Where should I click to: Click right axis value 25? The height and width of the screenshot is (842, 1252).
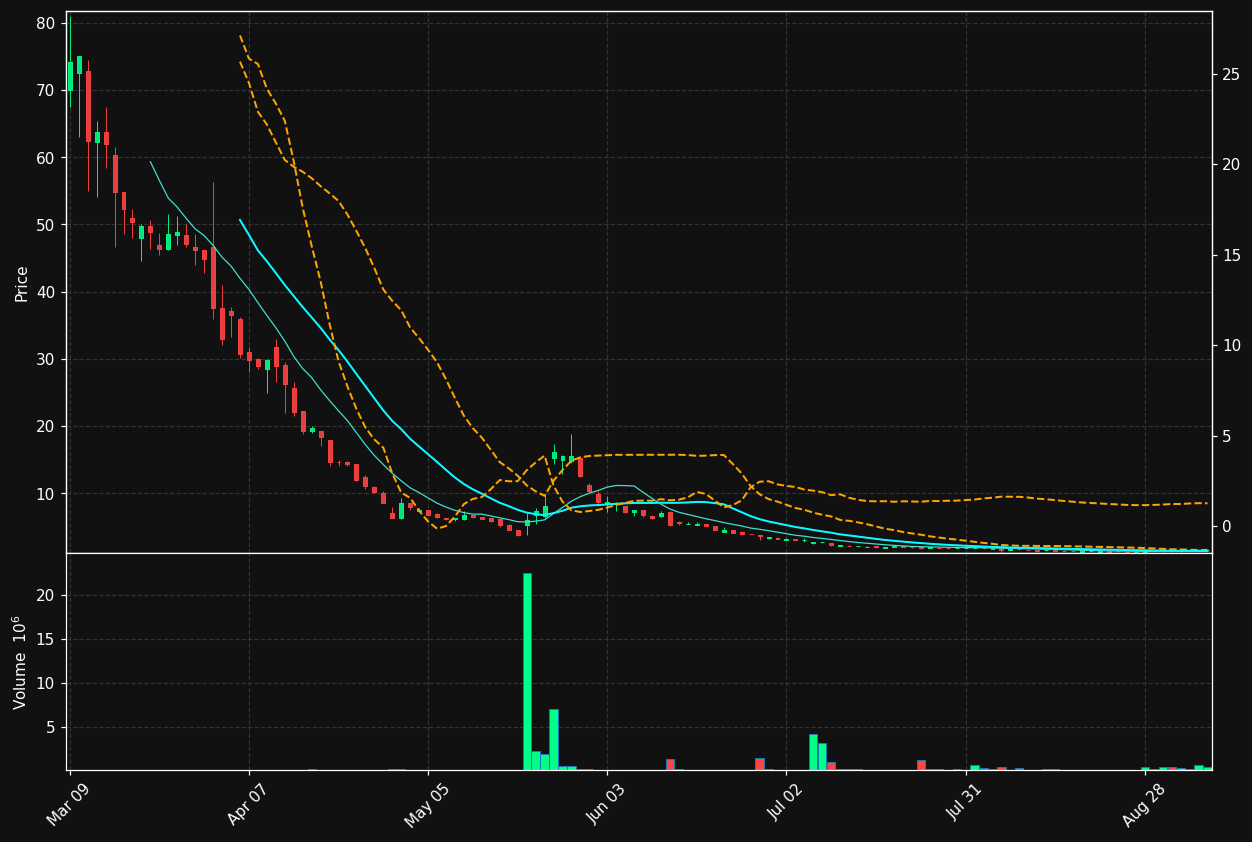pyautogui.click(x=1231, y=74)
